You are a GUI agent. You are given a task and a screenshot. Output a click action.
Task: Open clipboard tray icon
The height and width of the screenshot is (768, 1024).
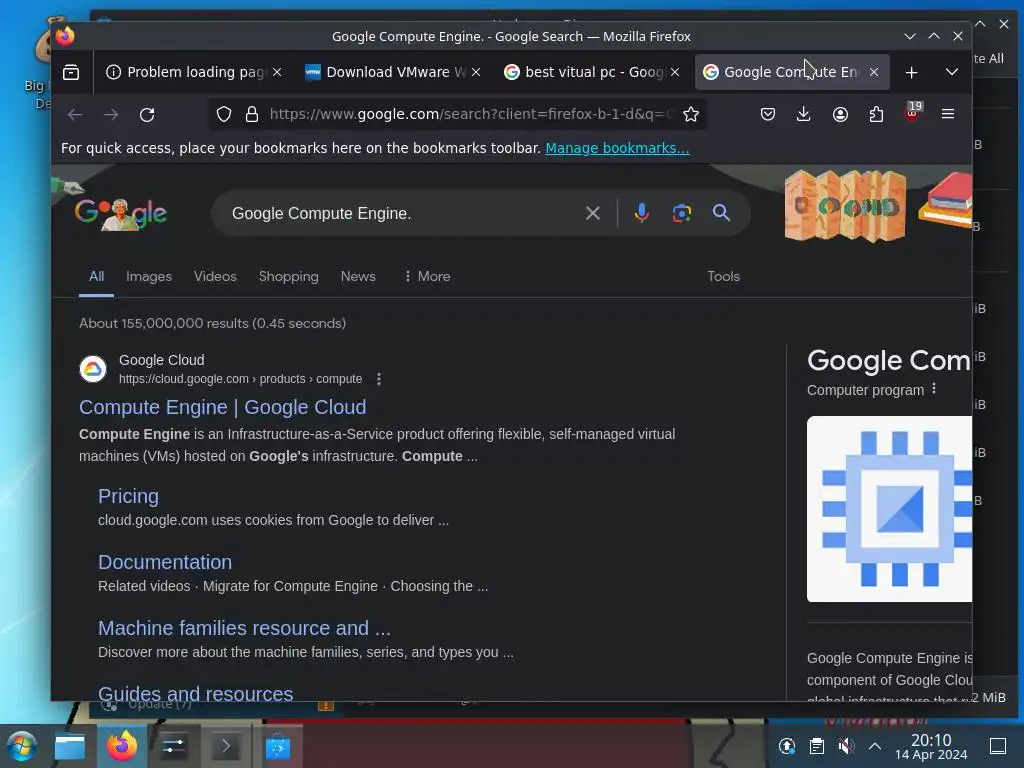[x=816, y=746]
